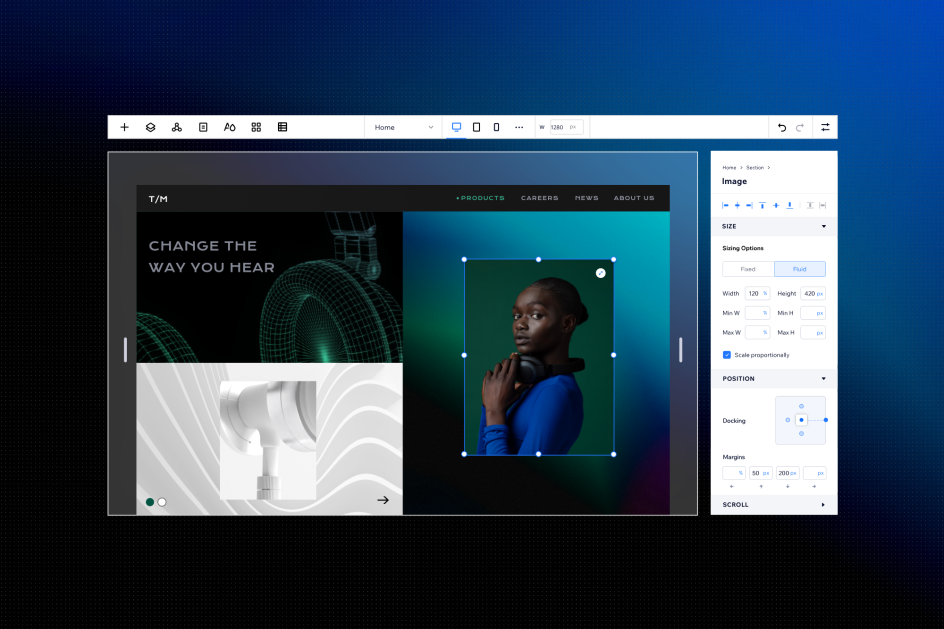Click the Undo arrow

pos(782,127)
